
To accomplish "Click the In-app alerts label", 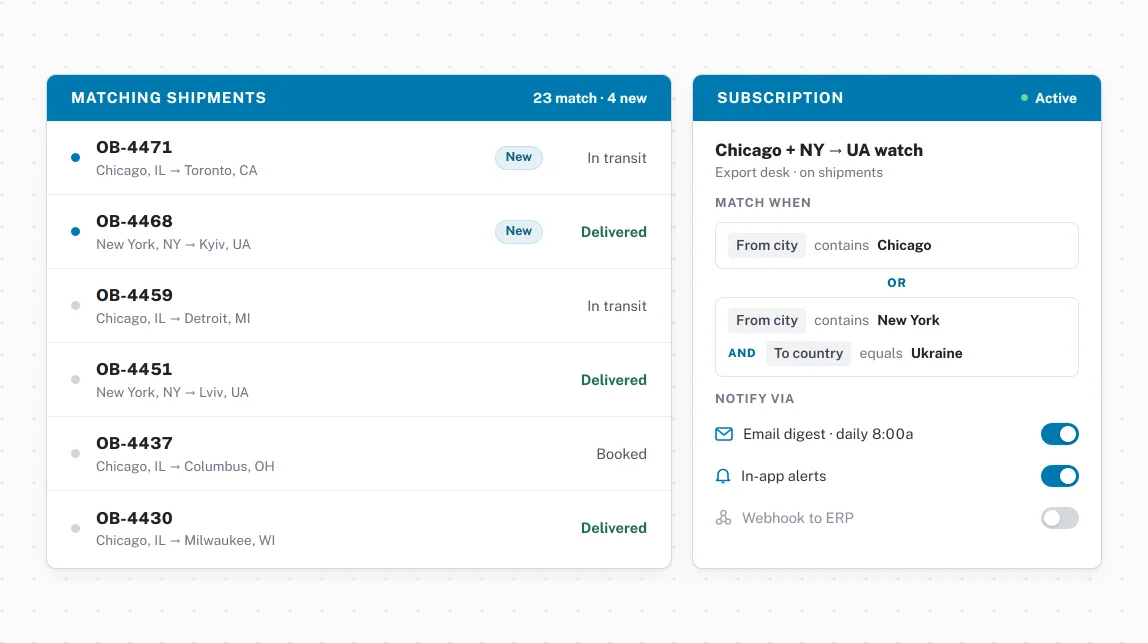I will click(783, 476).
